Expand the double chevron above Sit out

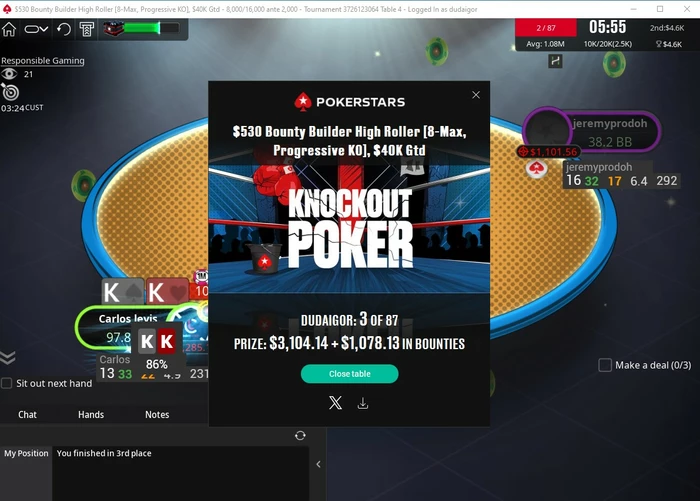point(8,357)
